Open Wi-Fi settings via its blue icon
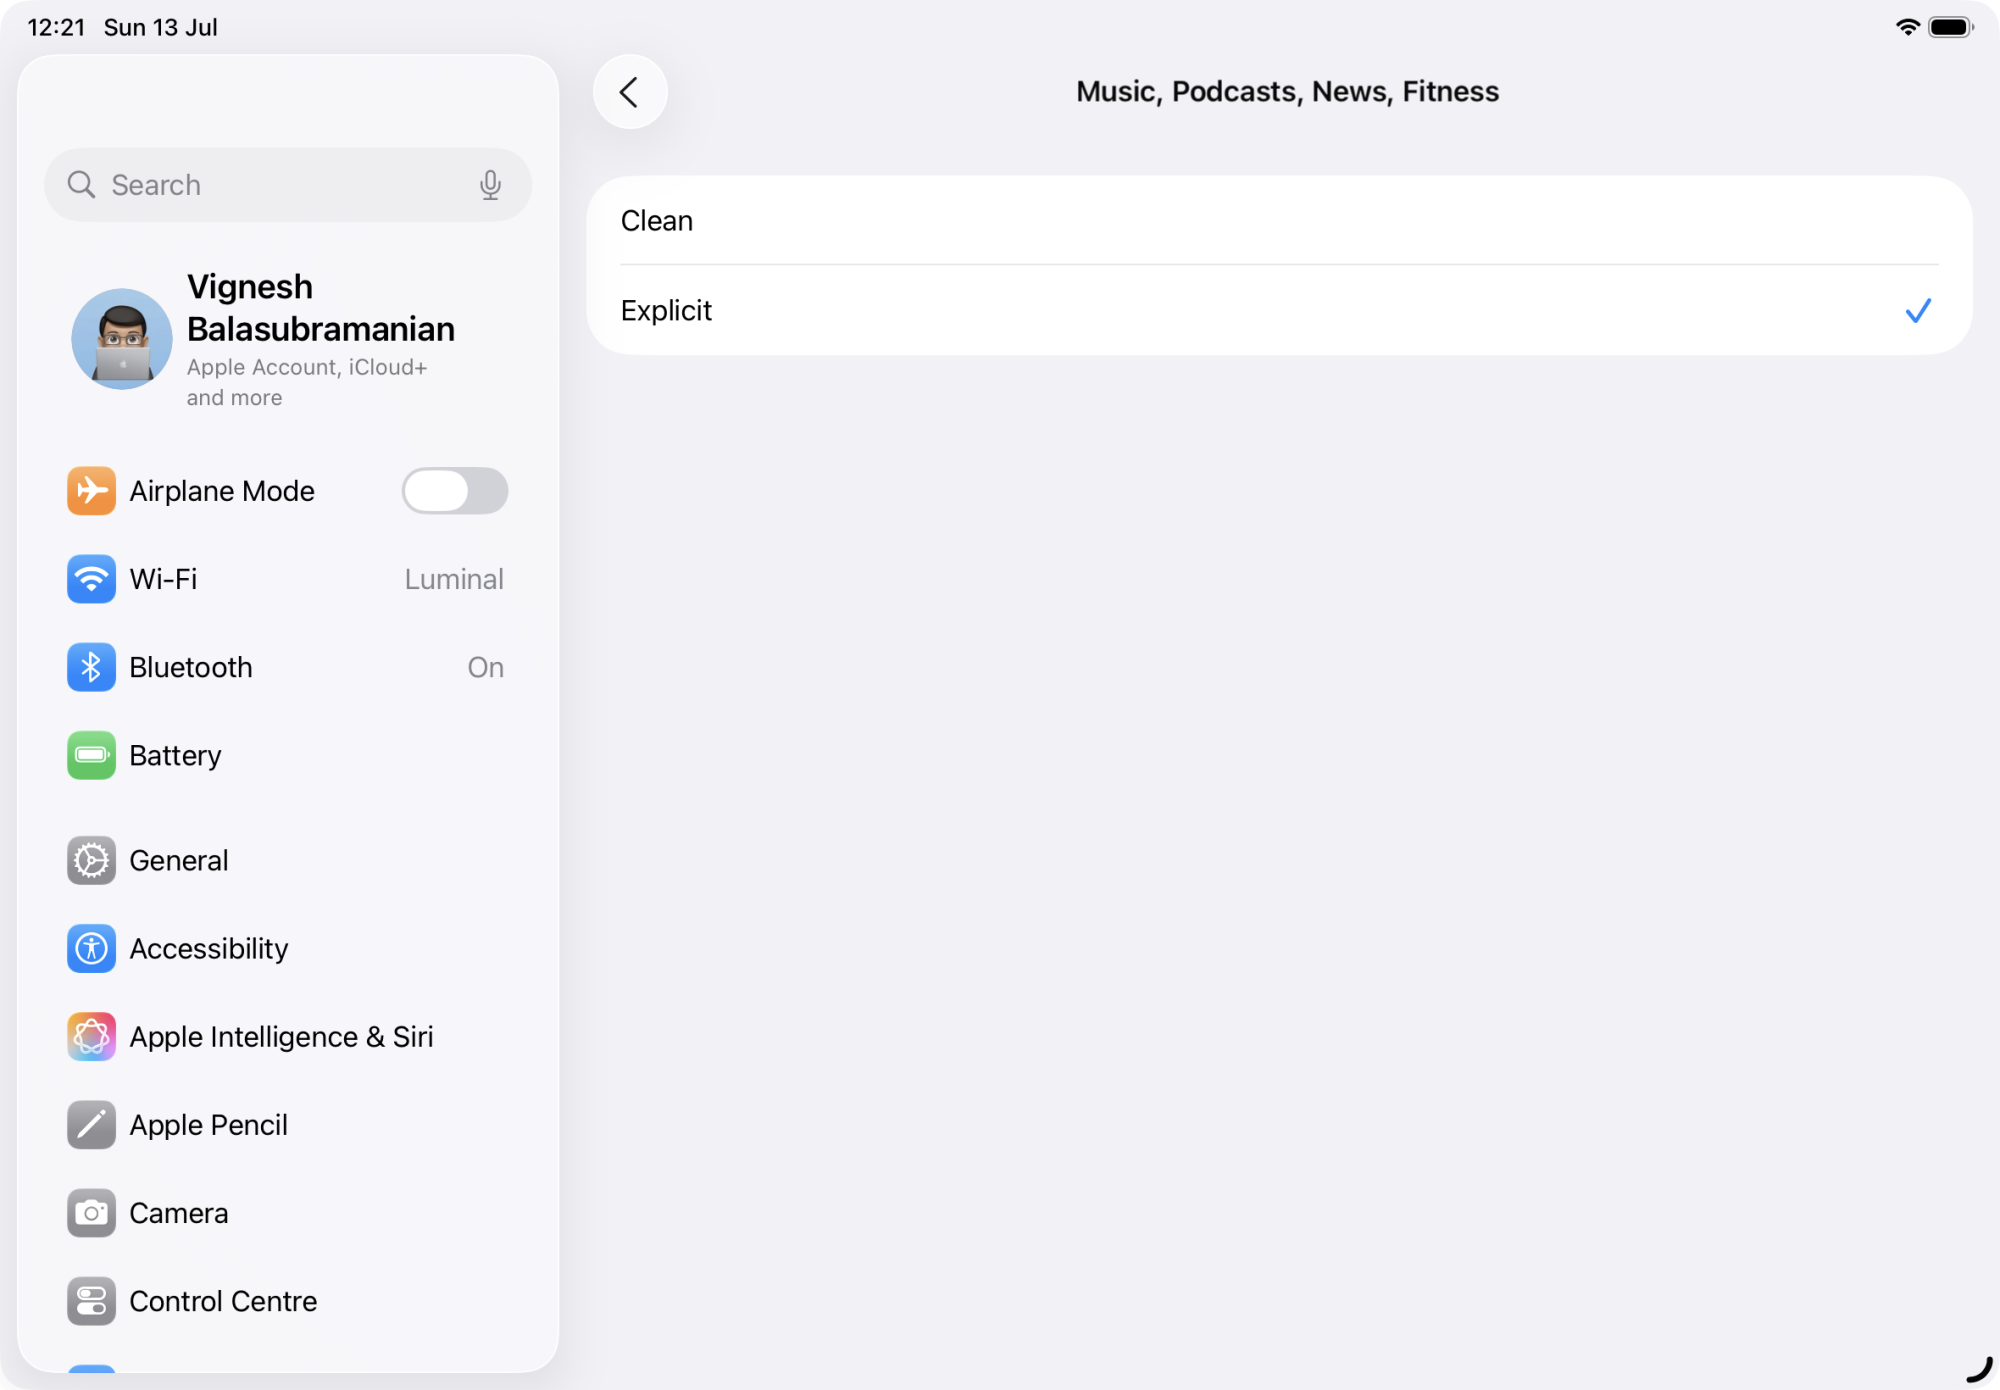This screenshot has width=2000, height=1390. point(91,579)
